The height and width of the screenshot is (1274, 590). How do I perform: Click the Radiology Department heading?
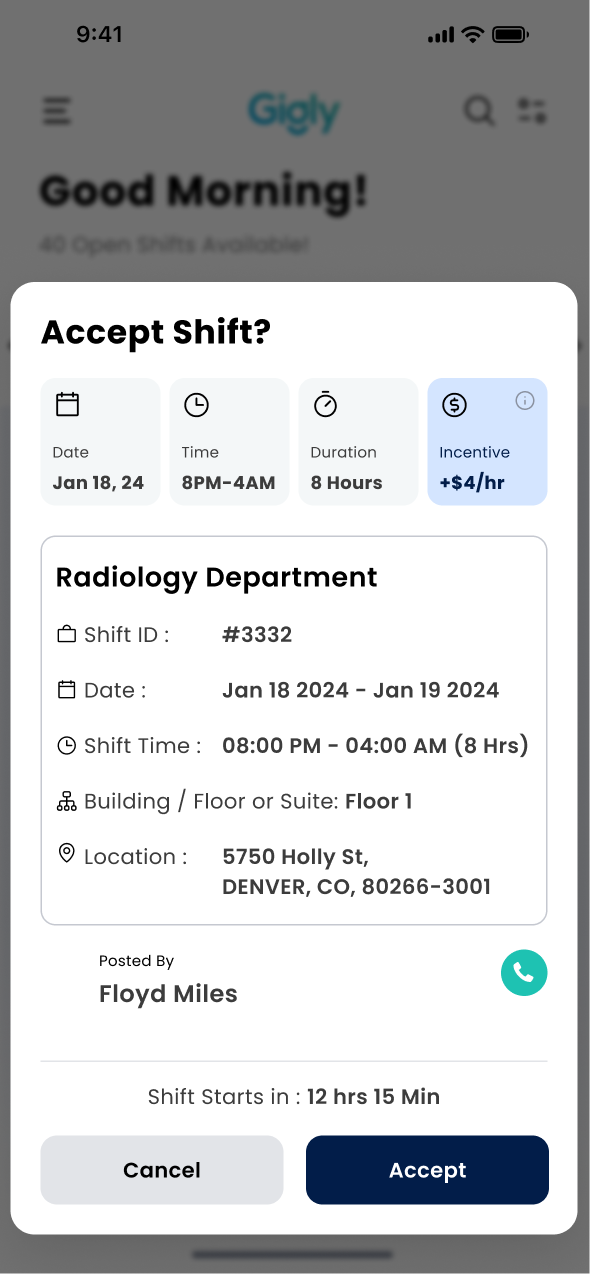coord(217,578)
